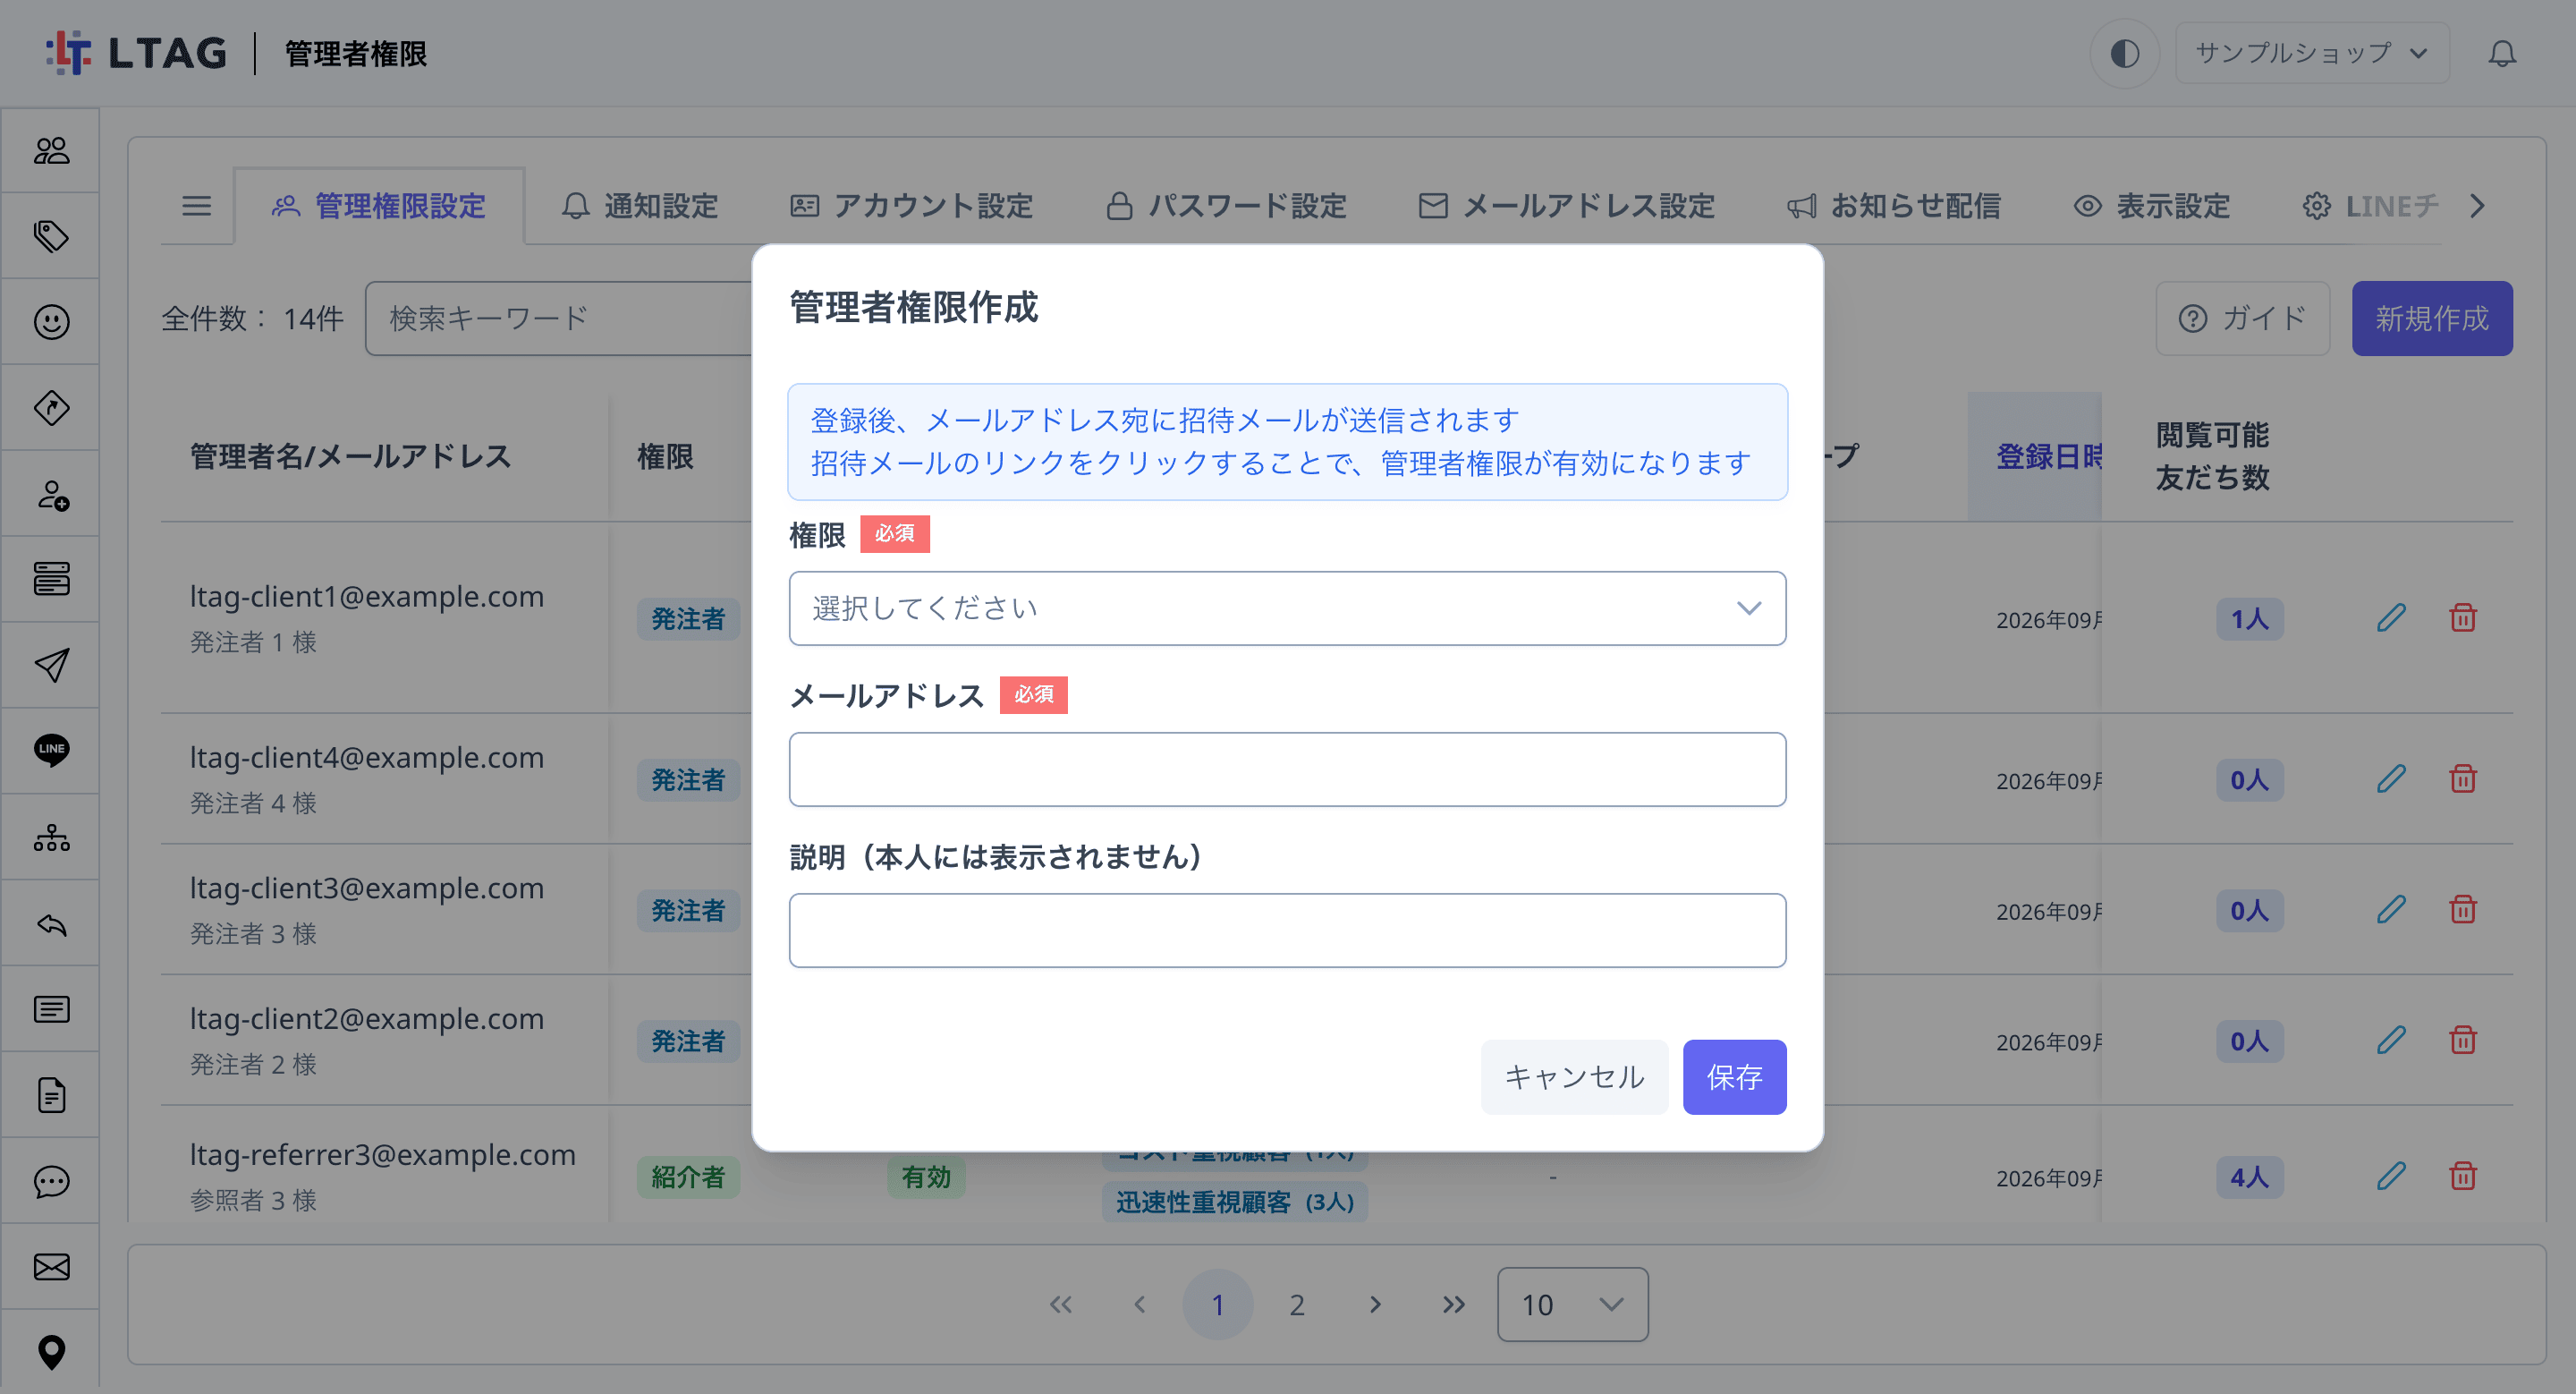Click the smiley face sidebar icon
This screenshot has width=2576, height=1394.
tap(51, 322)
